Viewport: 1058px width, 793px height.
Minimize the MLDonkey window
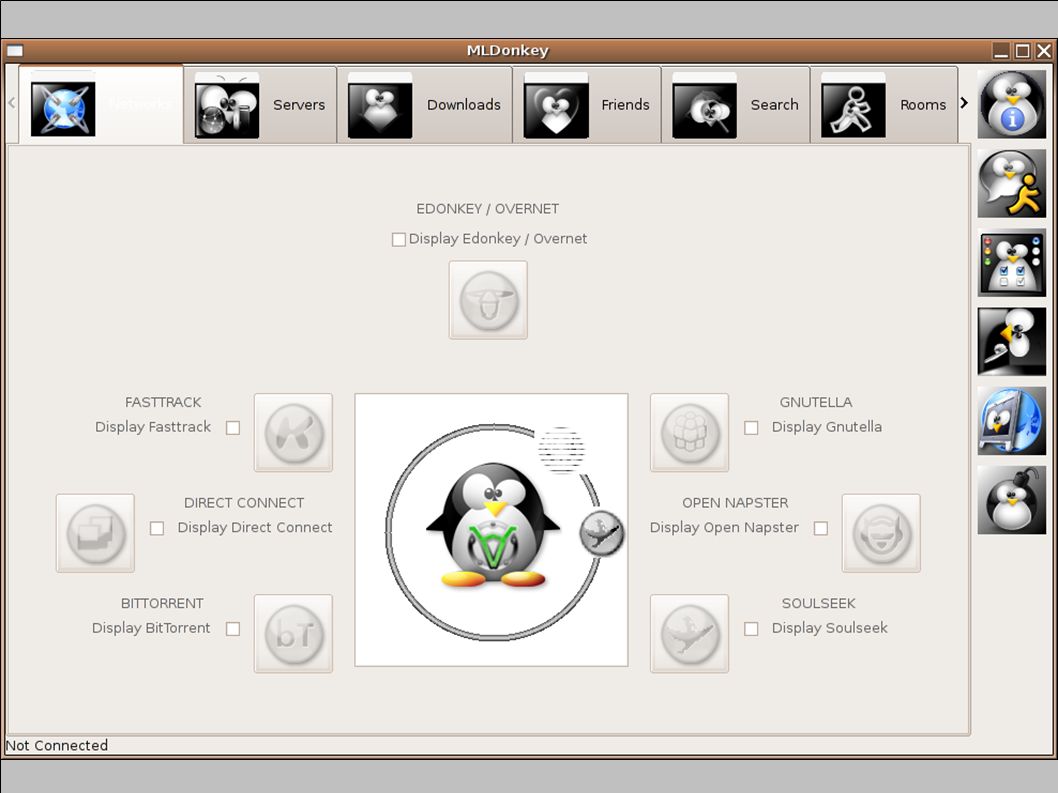(1002, 51)
